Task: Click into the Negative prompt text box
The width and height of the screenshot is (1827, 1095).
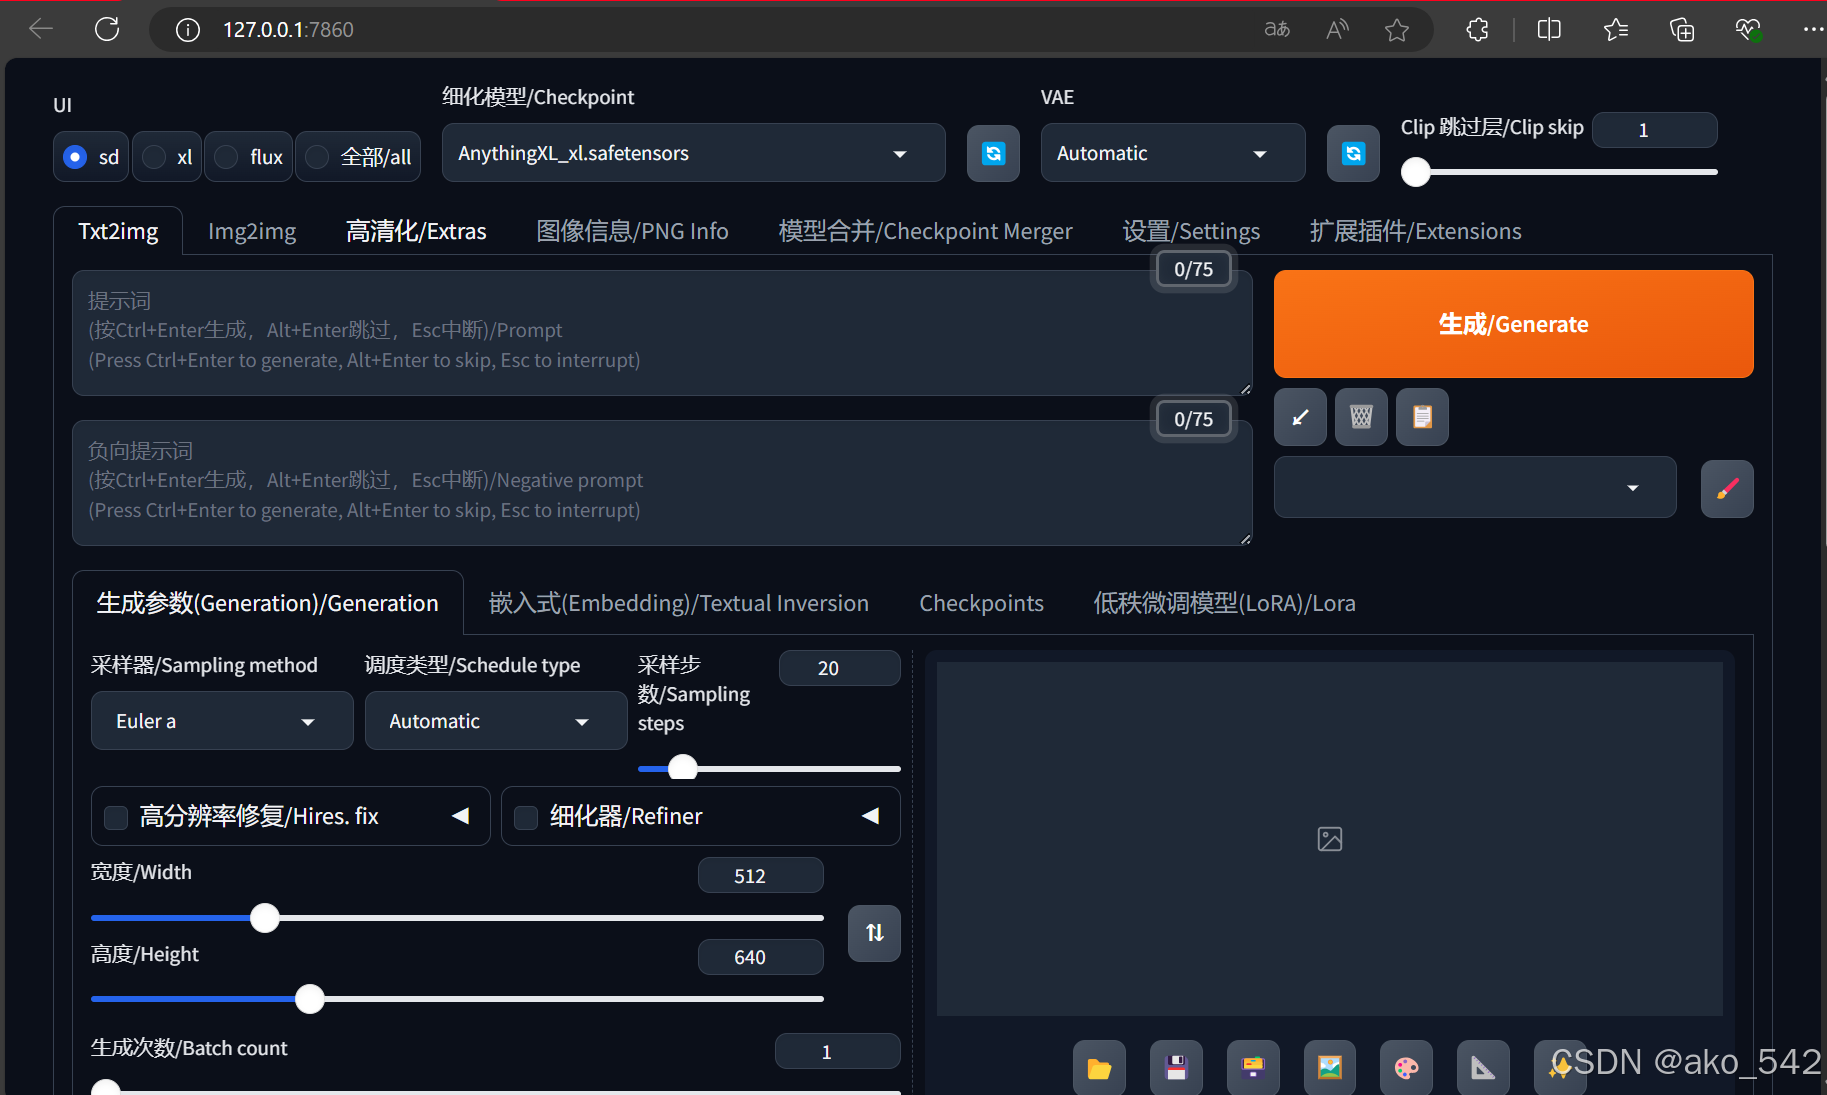Action: point(662,483)
